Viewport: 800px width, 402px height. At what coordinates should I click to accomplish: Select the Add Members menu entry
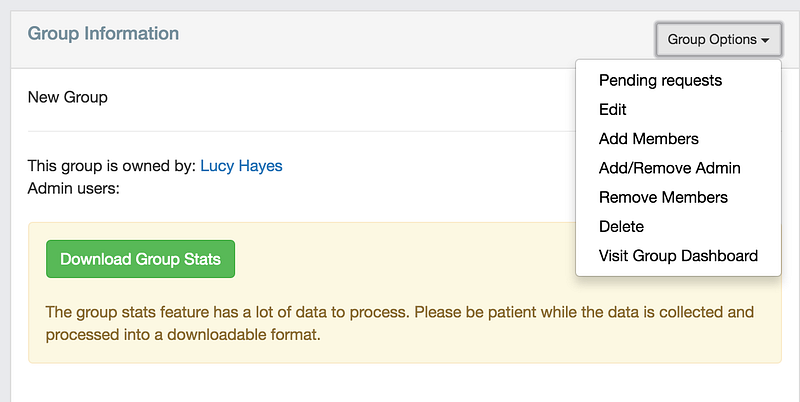[648, 138]
